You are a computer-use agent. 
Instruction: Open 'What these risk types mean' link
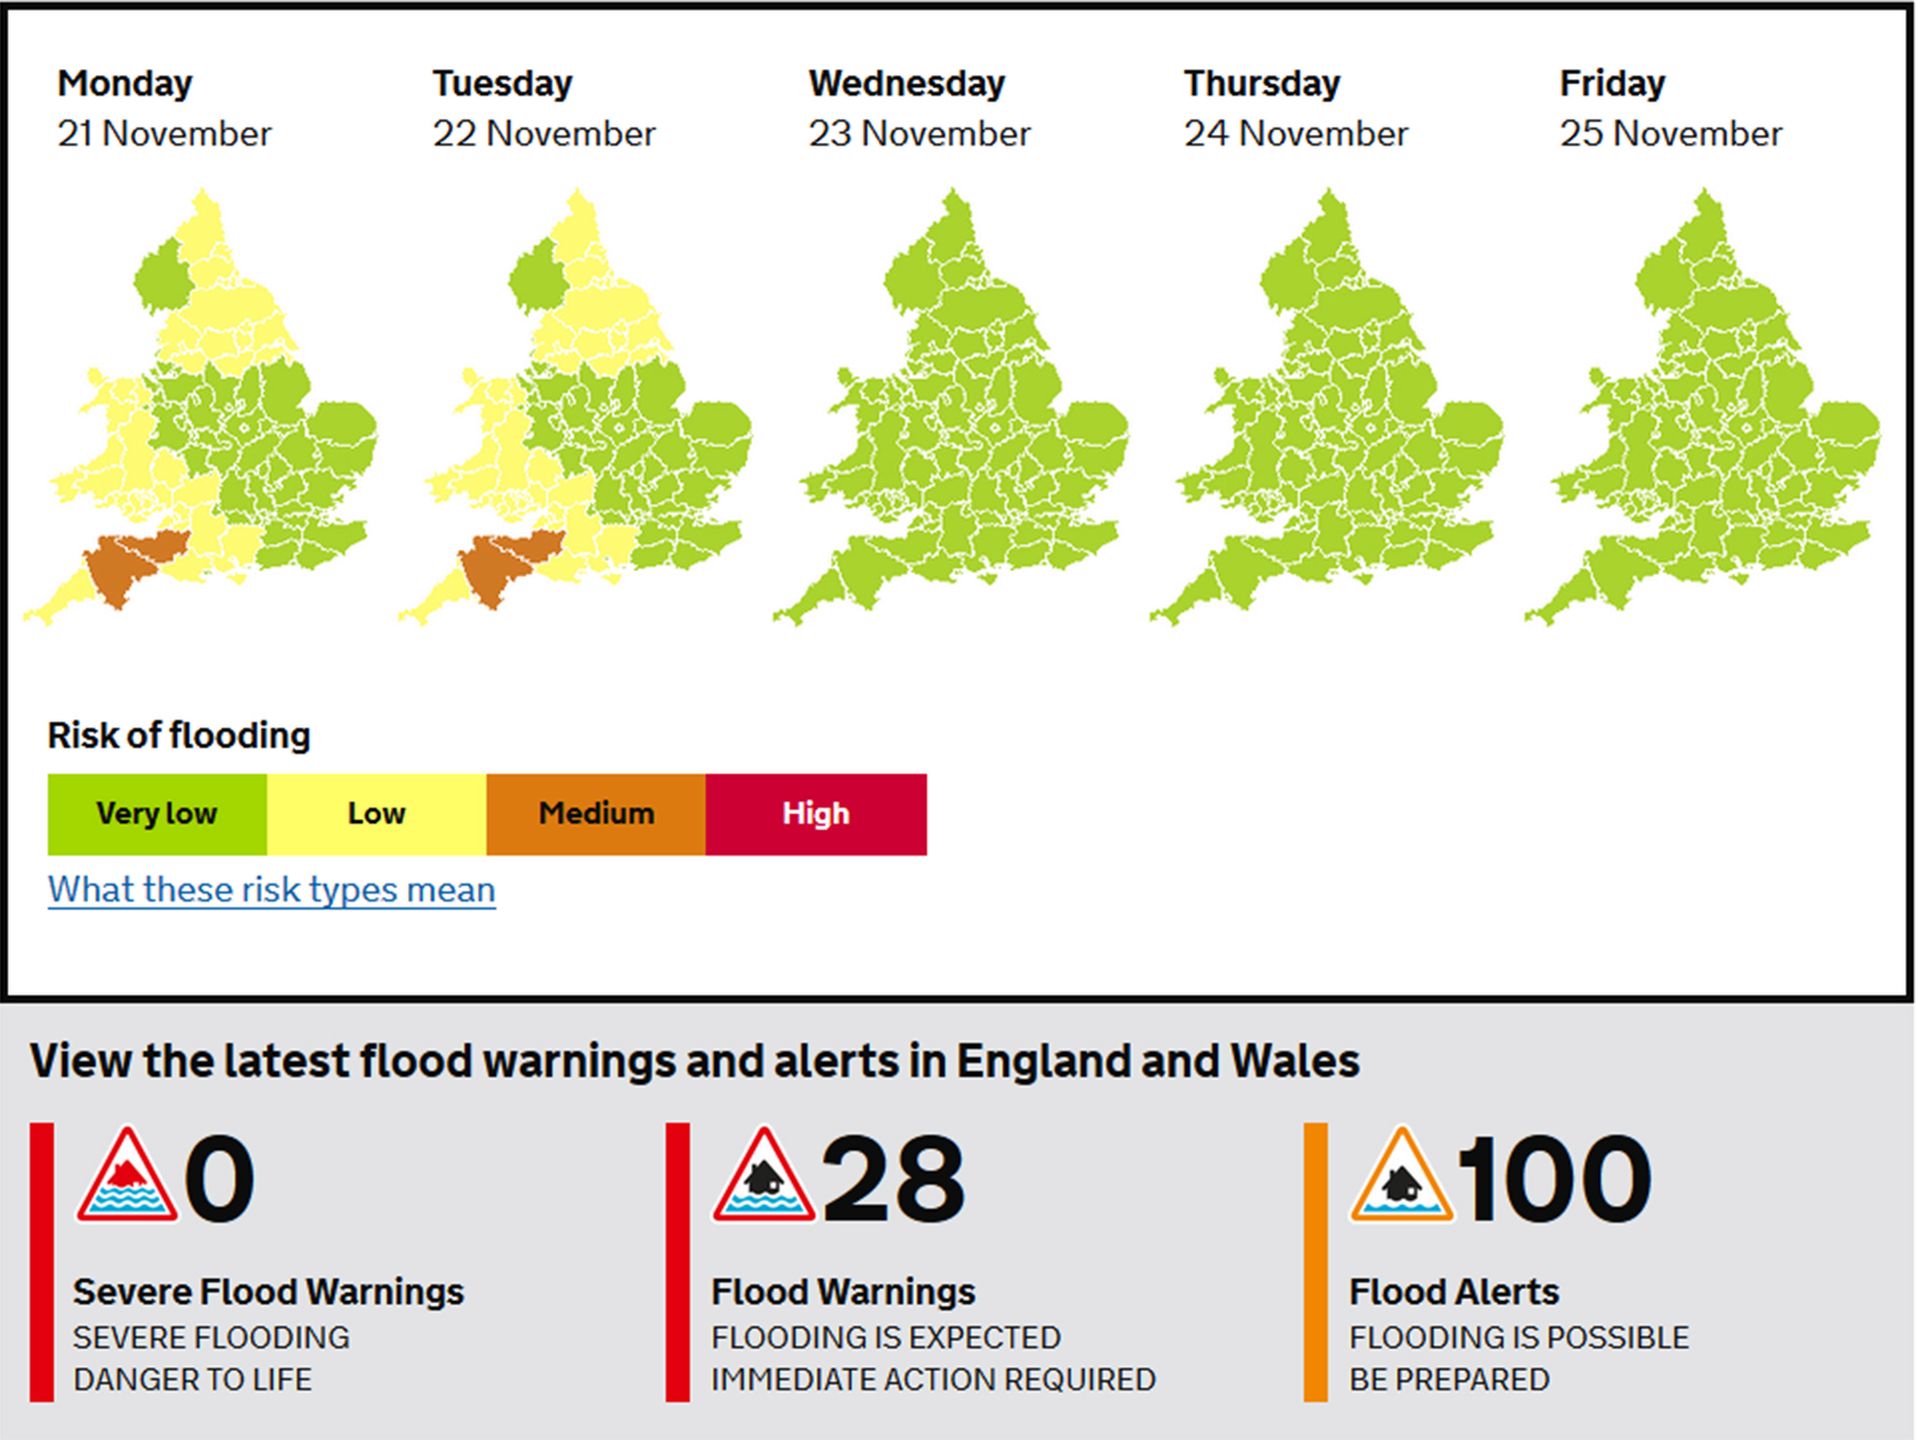tap(271, 890)
